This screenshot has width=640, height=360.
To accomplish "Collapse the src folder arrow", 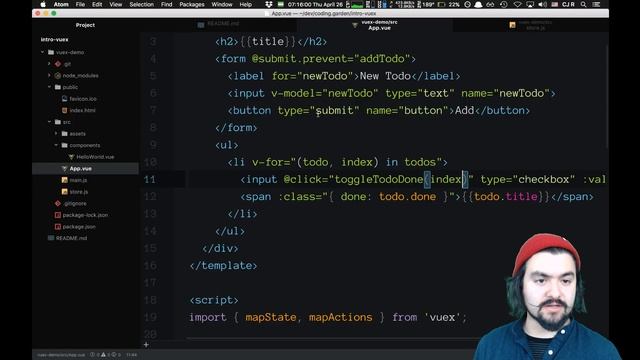I will 49,122.
